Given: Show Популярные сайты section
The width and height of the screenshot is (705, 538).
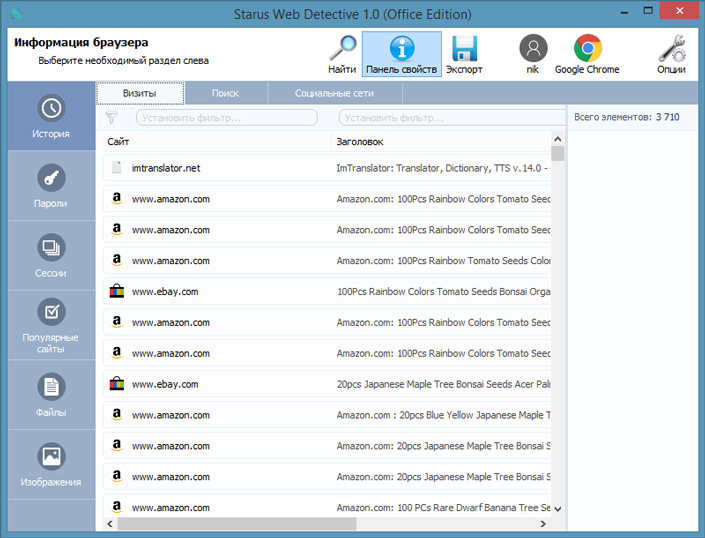Looking at the screenshot, I should 51,325.
